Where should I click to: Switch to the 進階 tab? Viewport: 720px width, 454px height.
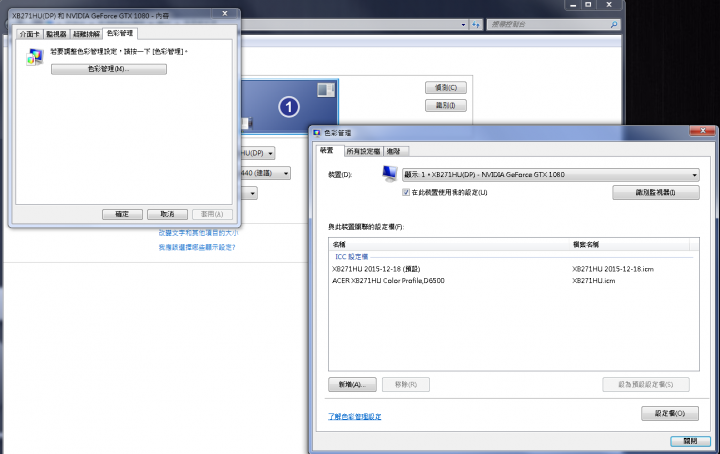[394, 151]
